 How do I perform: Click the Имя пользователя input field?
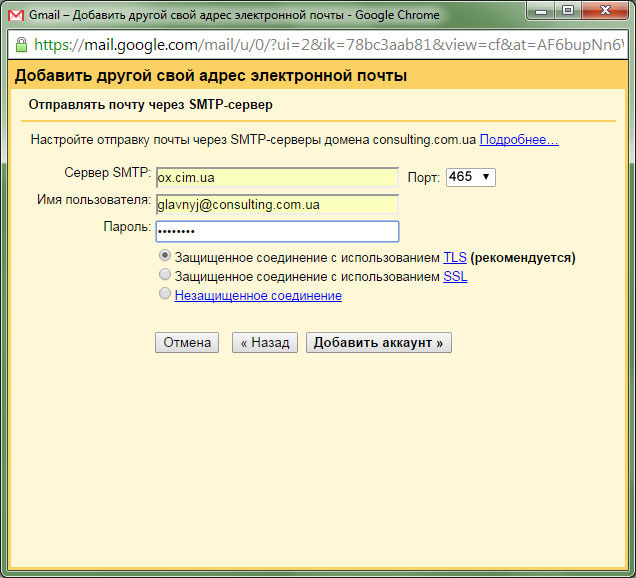276,204
